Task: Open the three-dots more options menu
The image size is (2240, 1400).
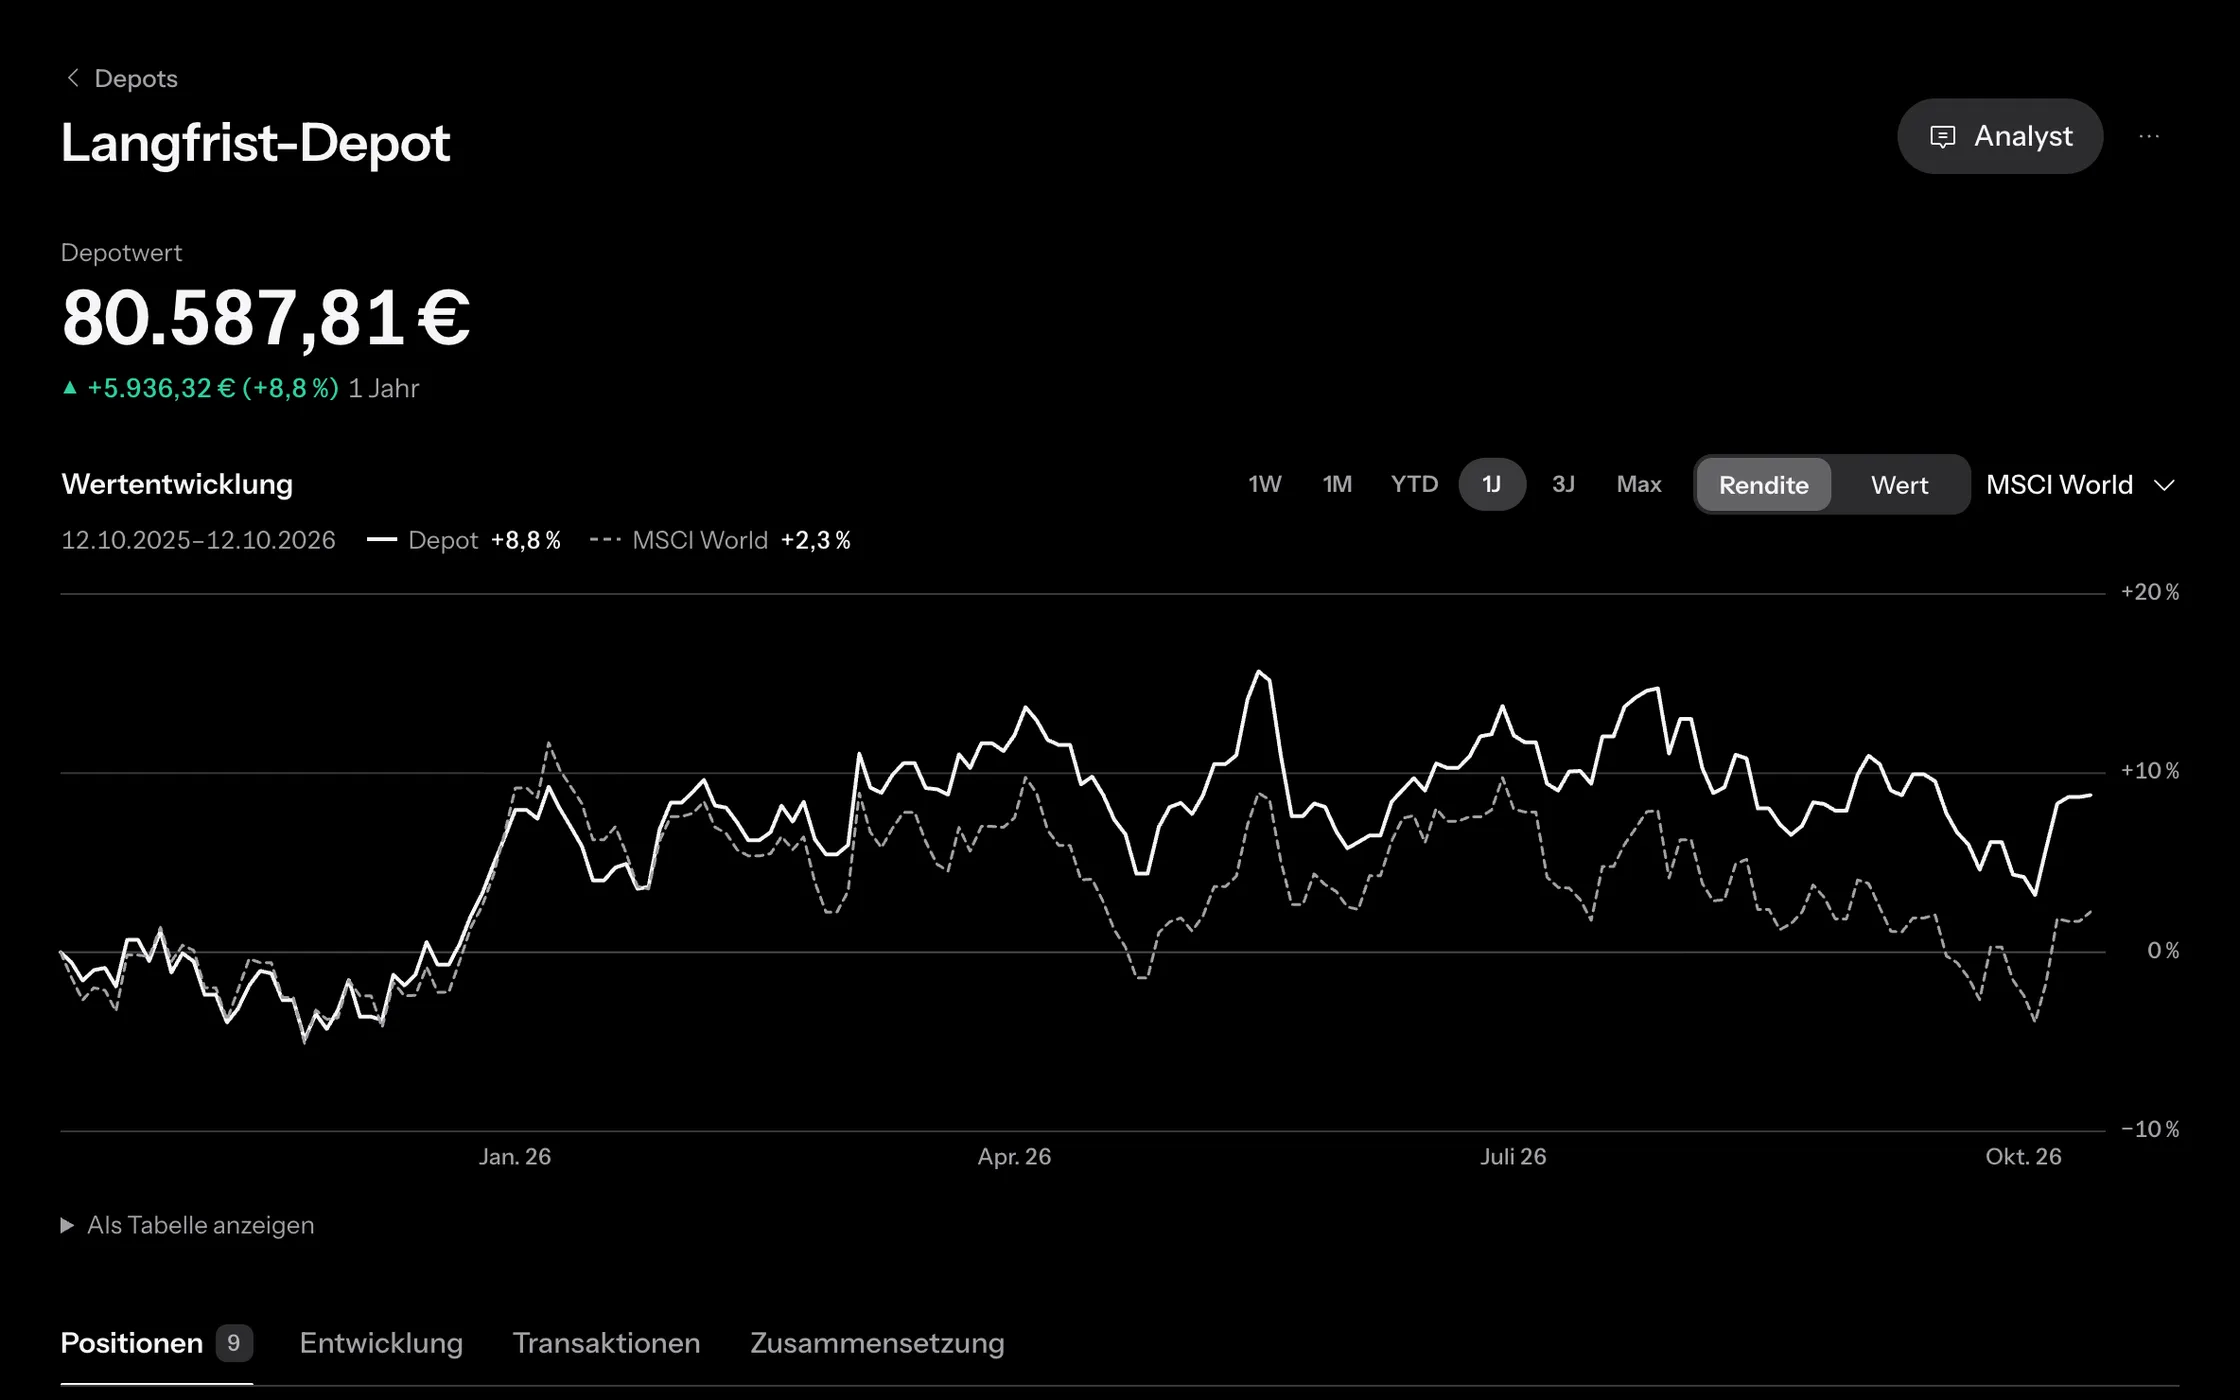Action: pos(2149,136)
